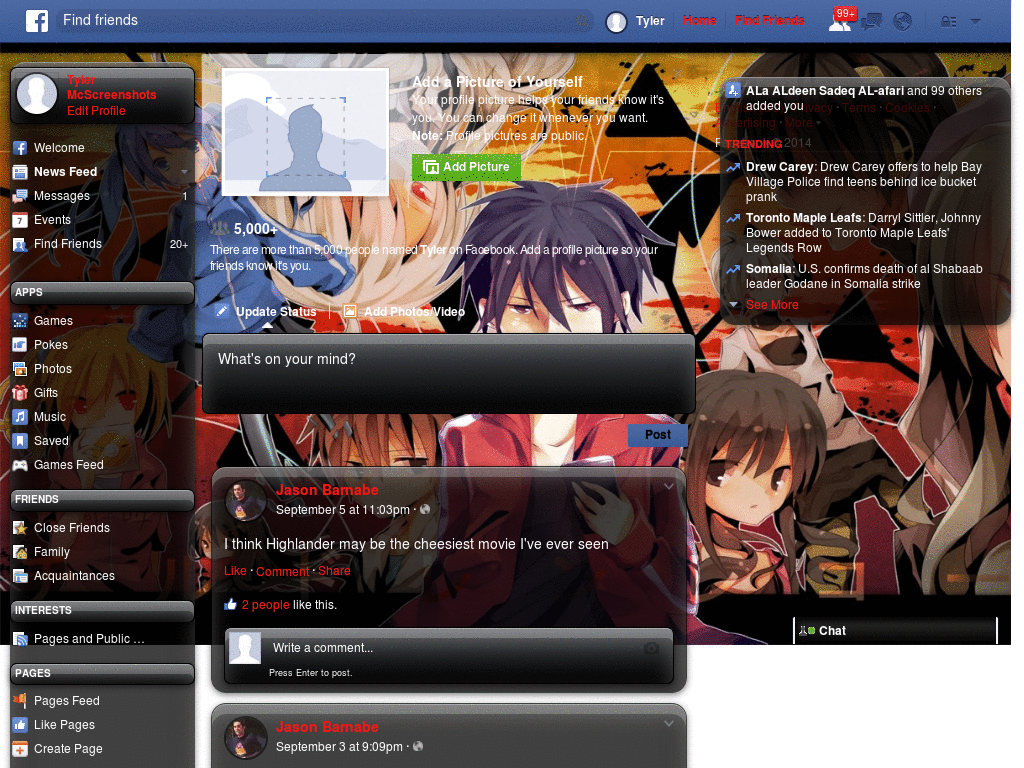Click Tyler's small avatar in top bar
The image size is (1024, 768).
click(616, 22)
